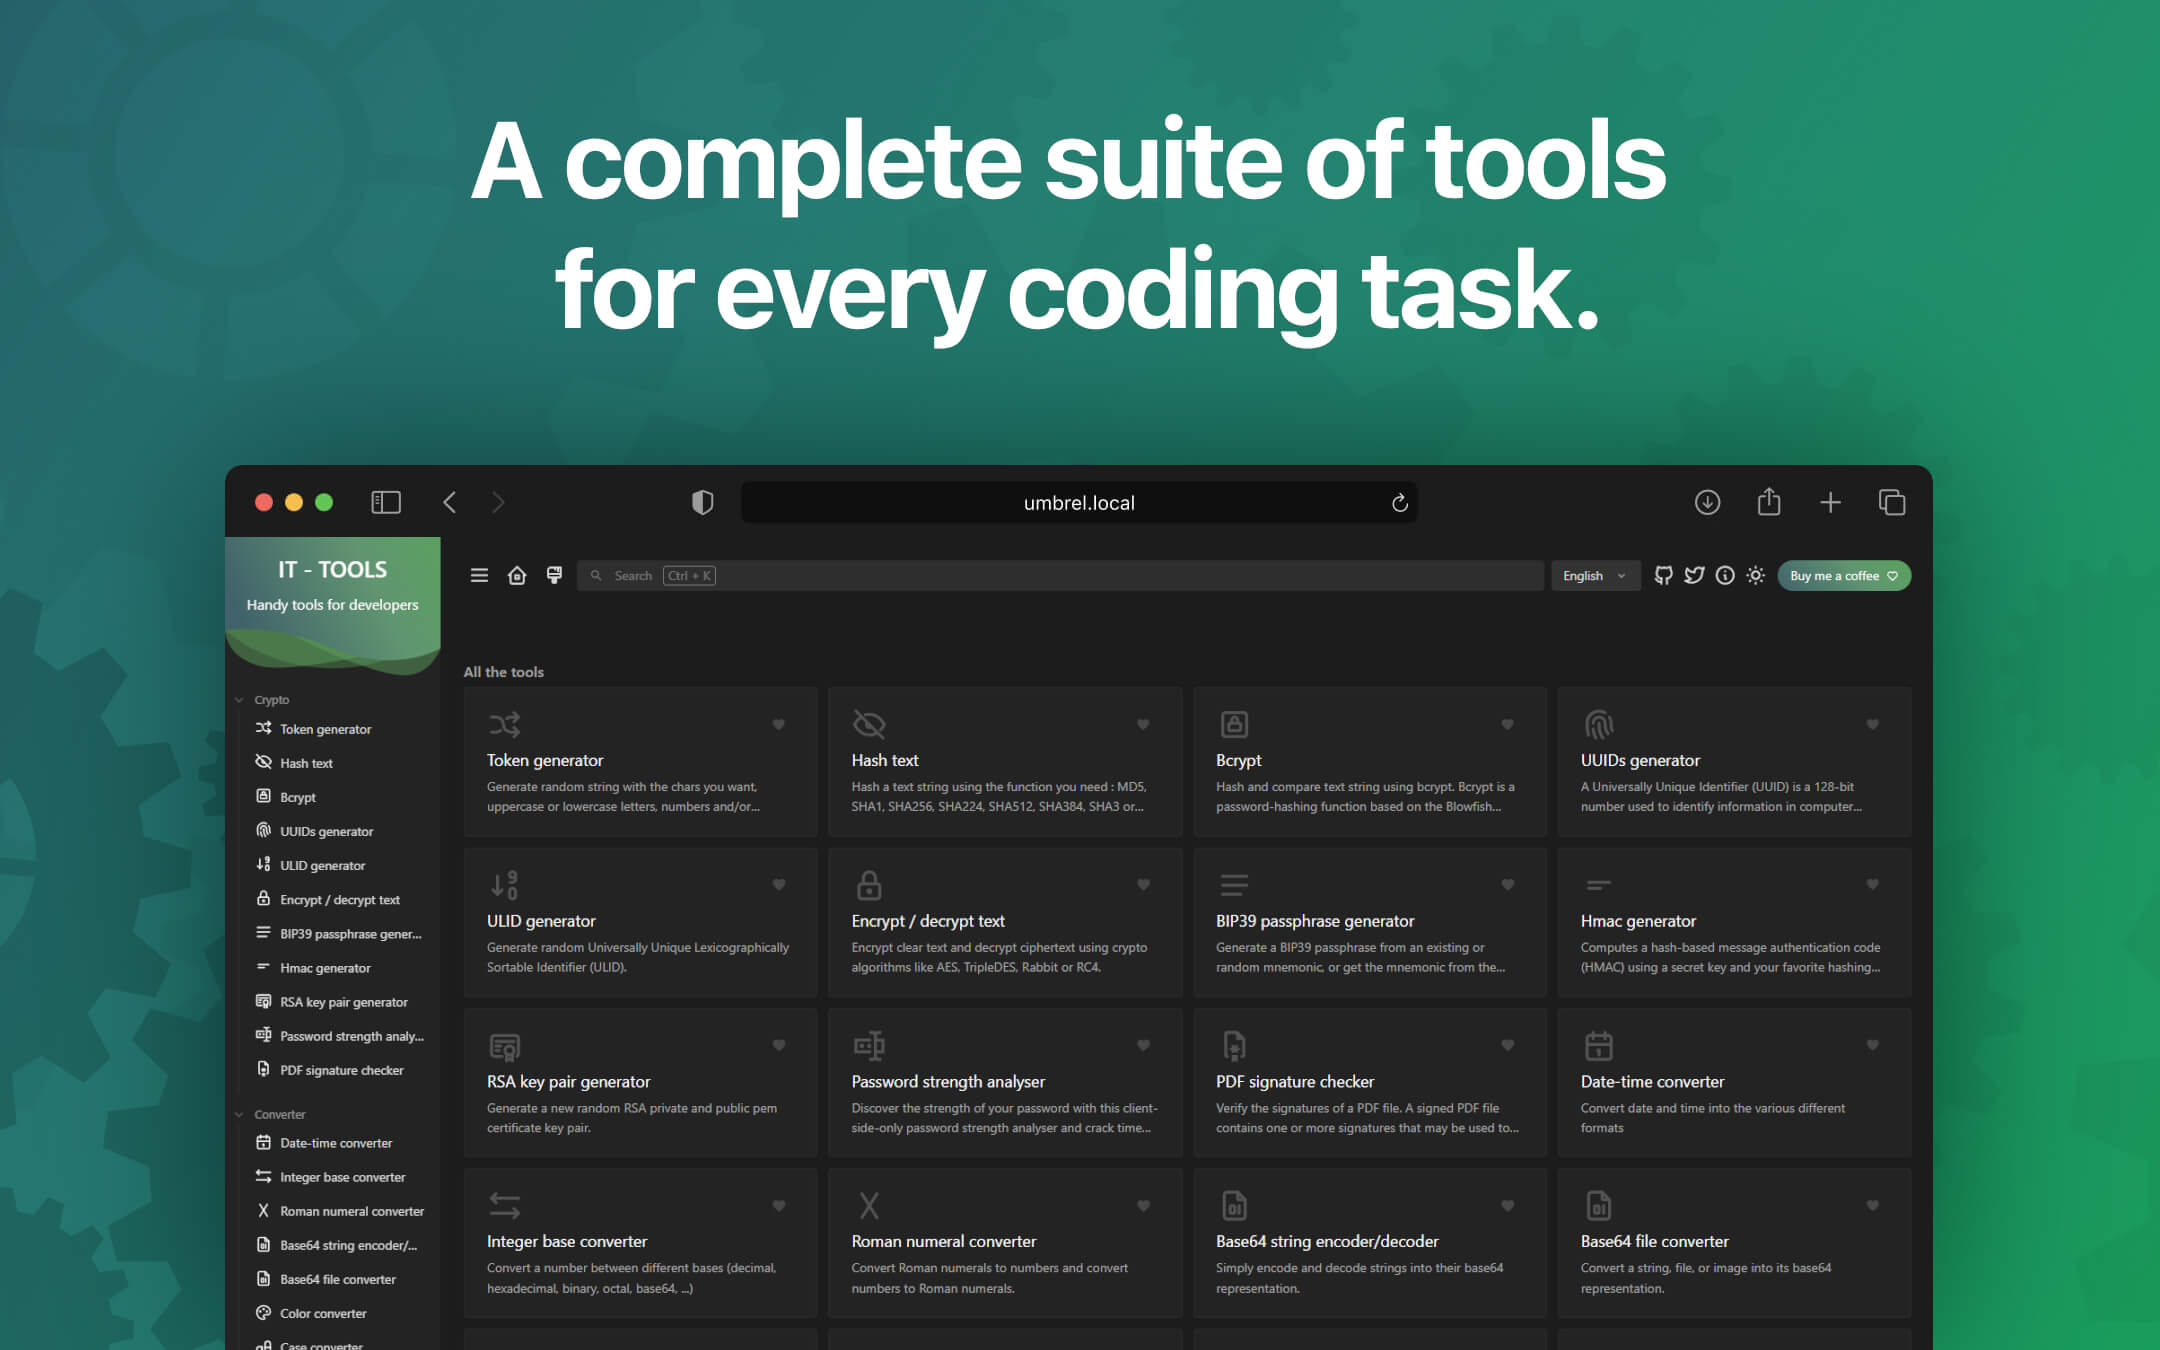Click the GitHub icon in the top bar
Viewport: 2160px width, 1350px height.
(1663, 575)
